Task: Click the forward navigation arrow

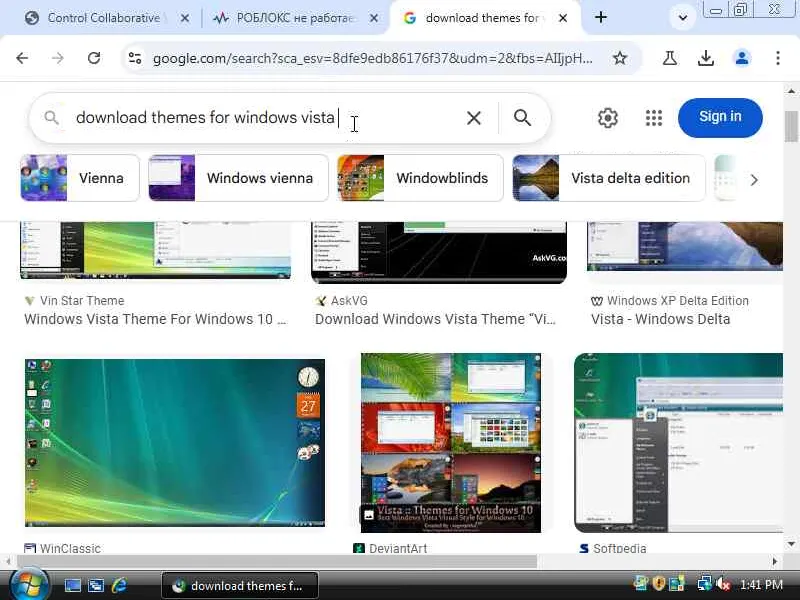Action: tap(58, 58)
